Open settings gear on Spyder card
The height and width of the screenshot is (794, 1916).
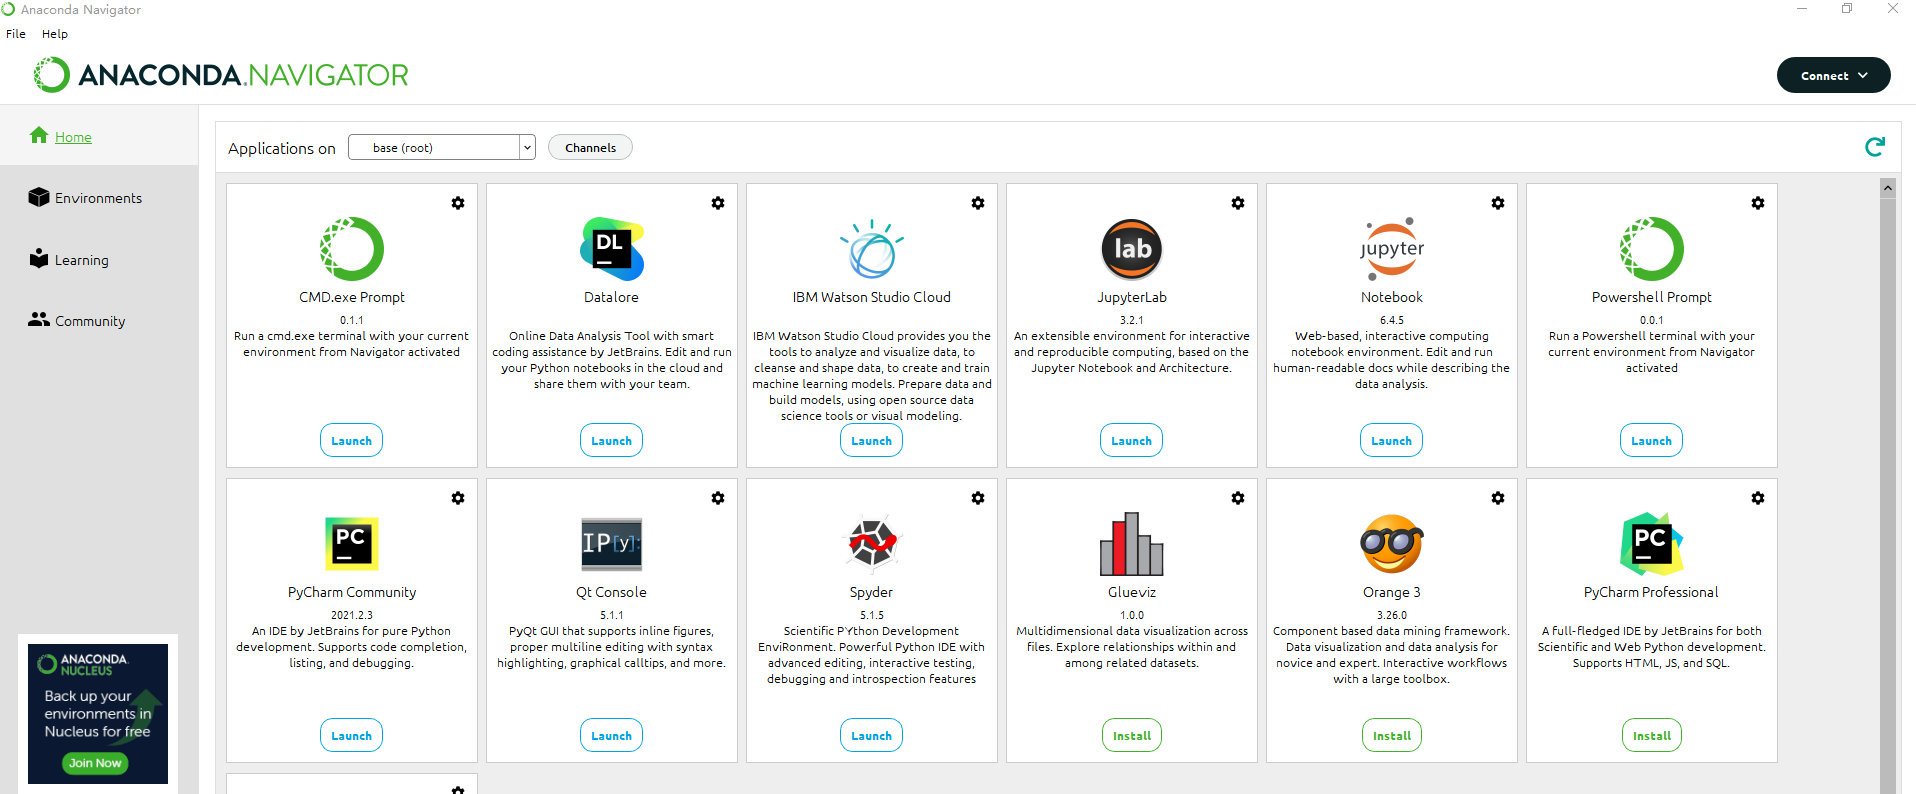tap(978, 498)
